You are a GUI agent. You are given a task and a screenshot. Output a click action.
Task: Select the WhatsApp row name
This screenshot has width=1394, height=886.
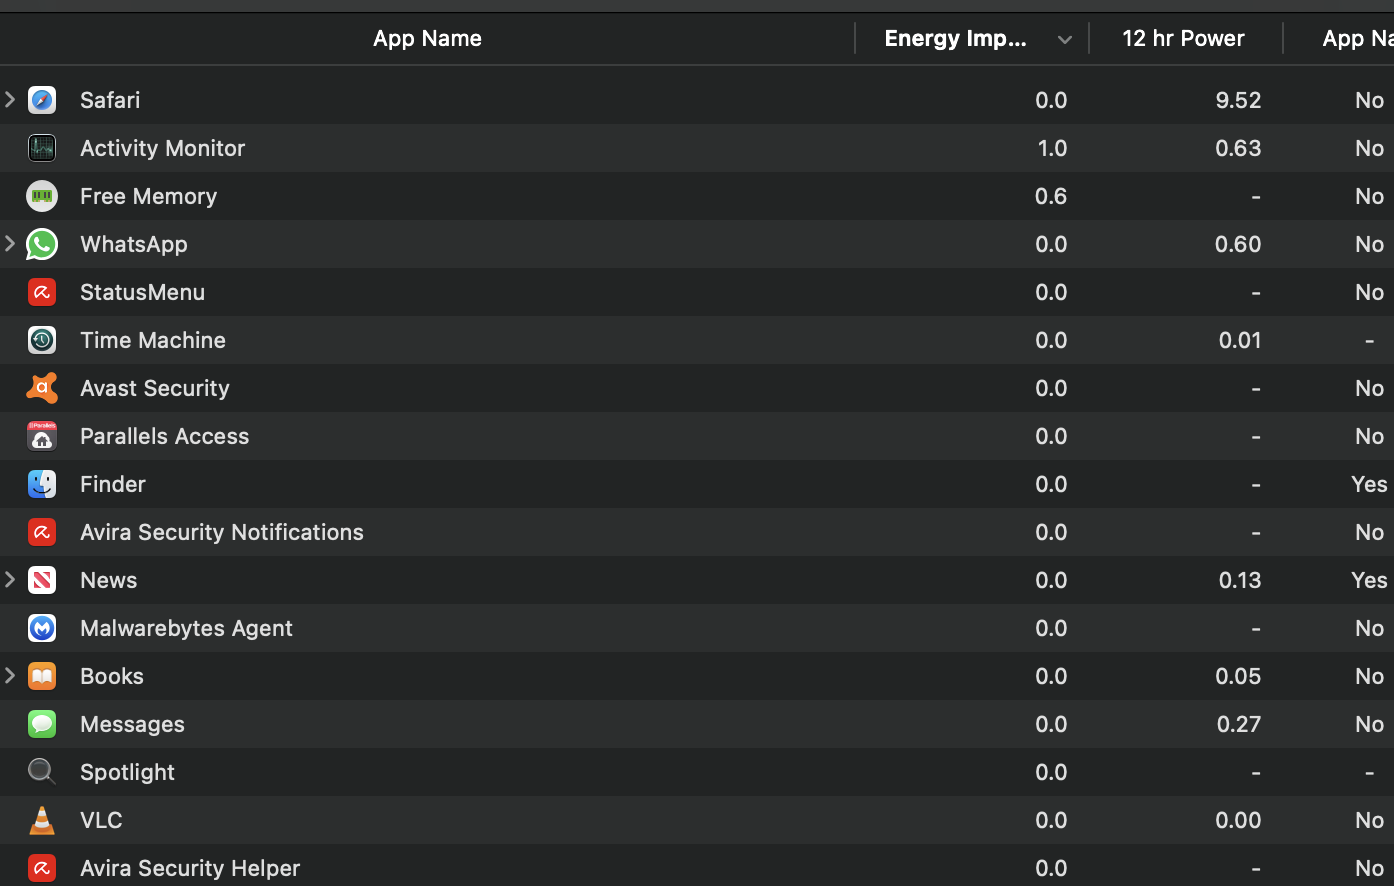[134, 244]
